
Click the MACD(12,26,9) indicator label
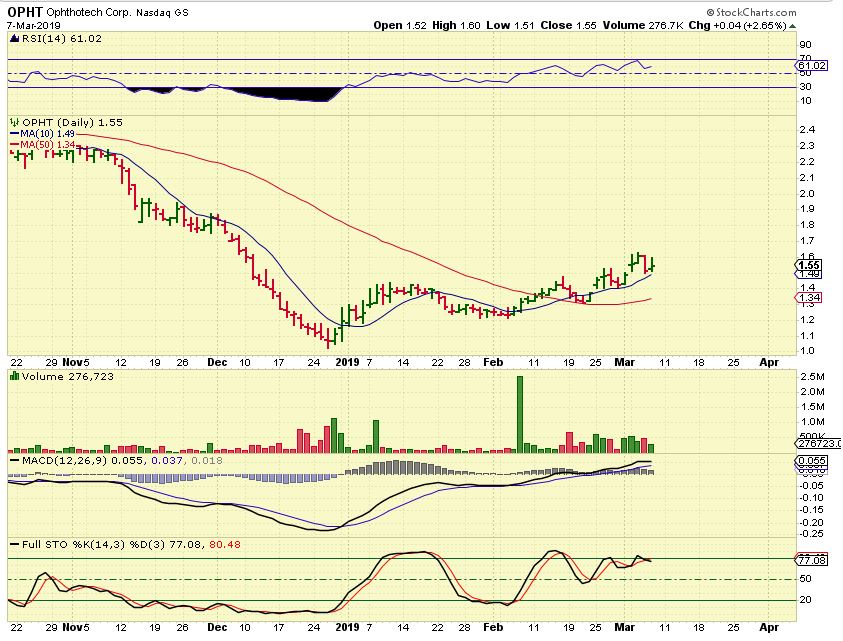pyautogui.click(x=64, y=461)
